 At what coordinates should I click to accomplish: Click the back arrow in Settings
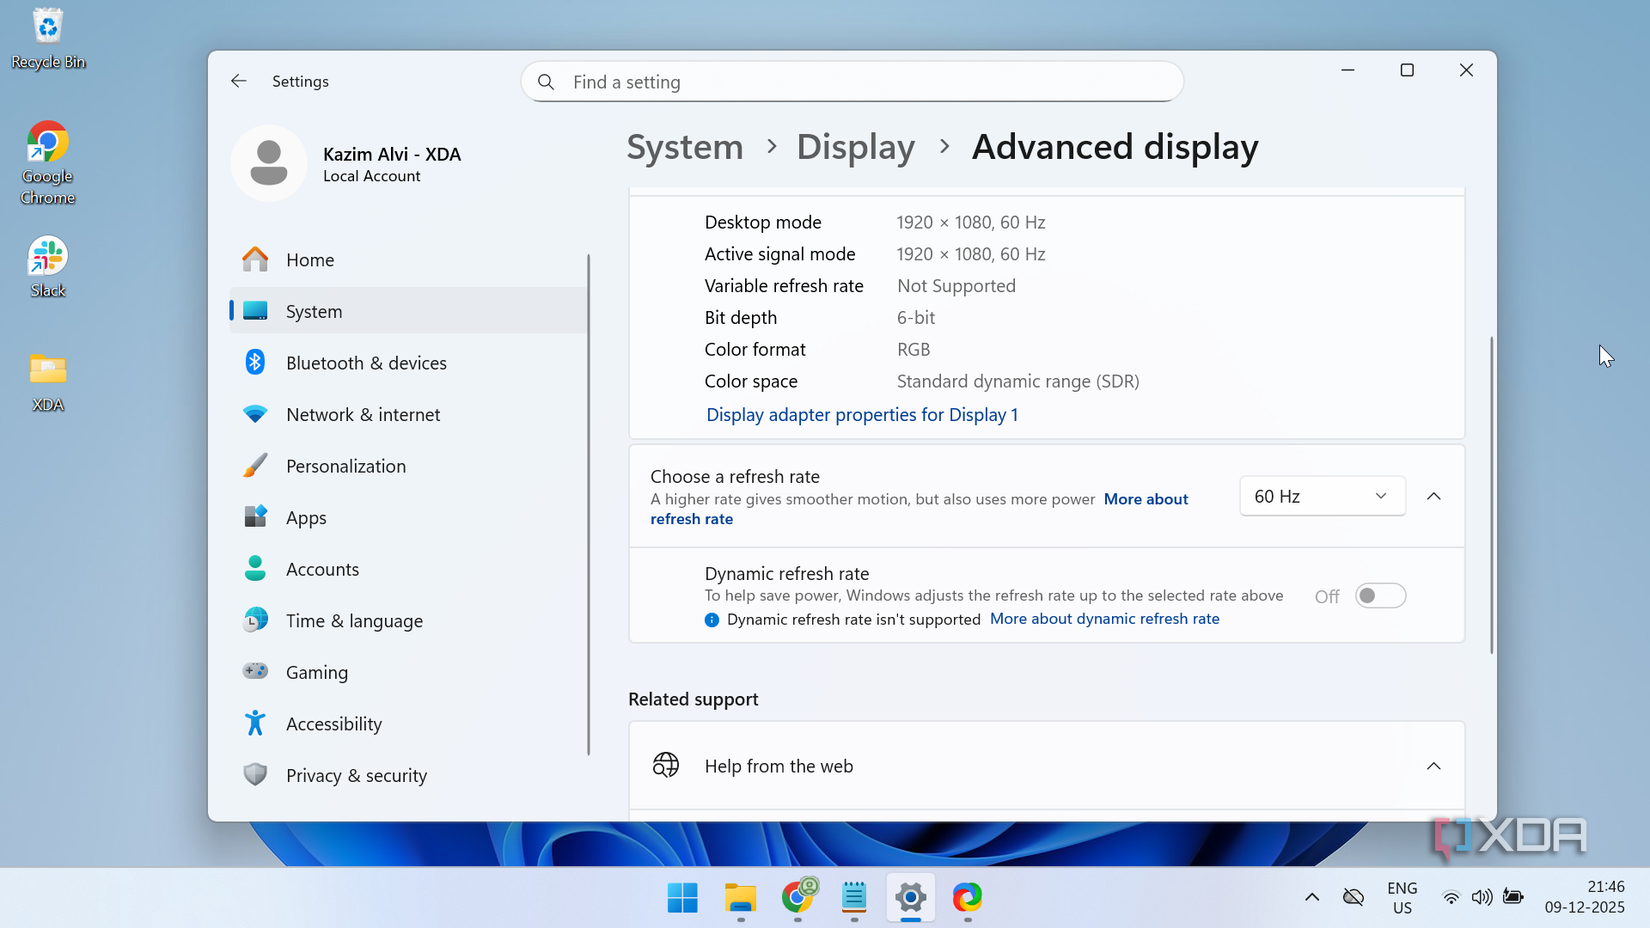pyautogui.click(x=238, y=81)
